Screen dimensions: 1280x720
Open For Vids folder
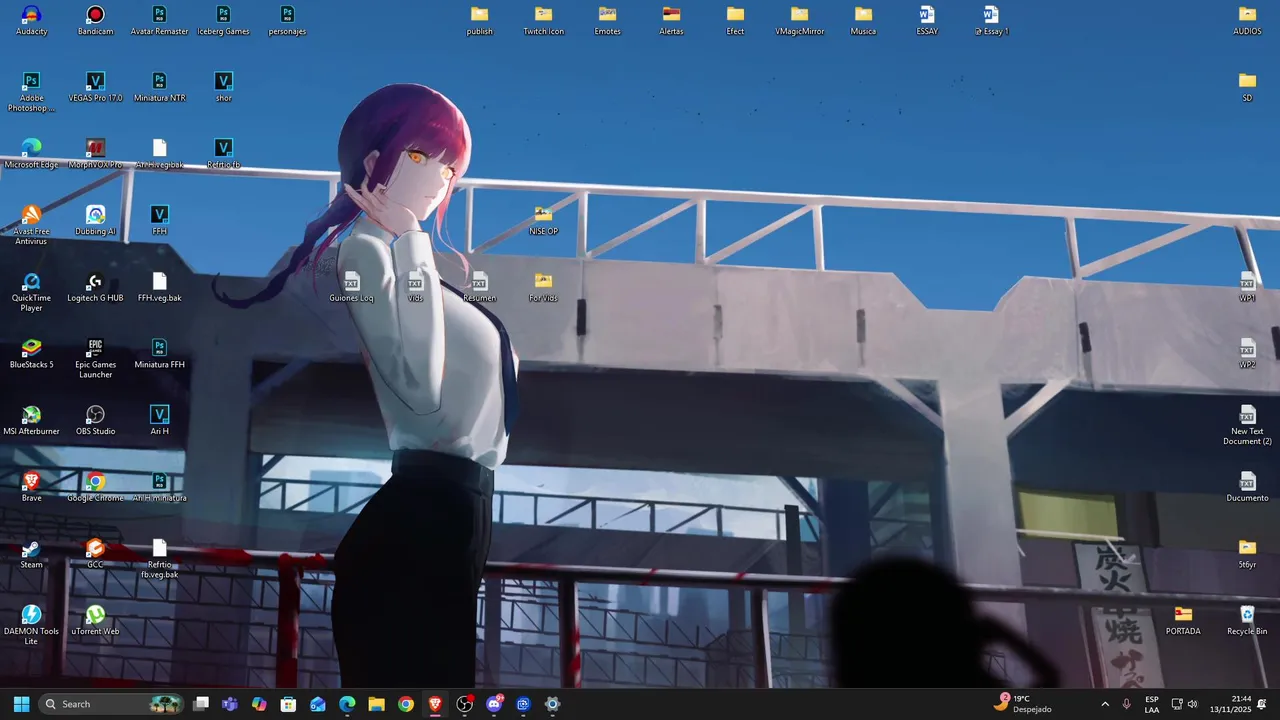[x=543, y=287]
